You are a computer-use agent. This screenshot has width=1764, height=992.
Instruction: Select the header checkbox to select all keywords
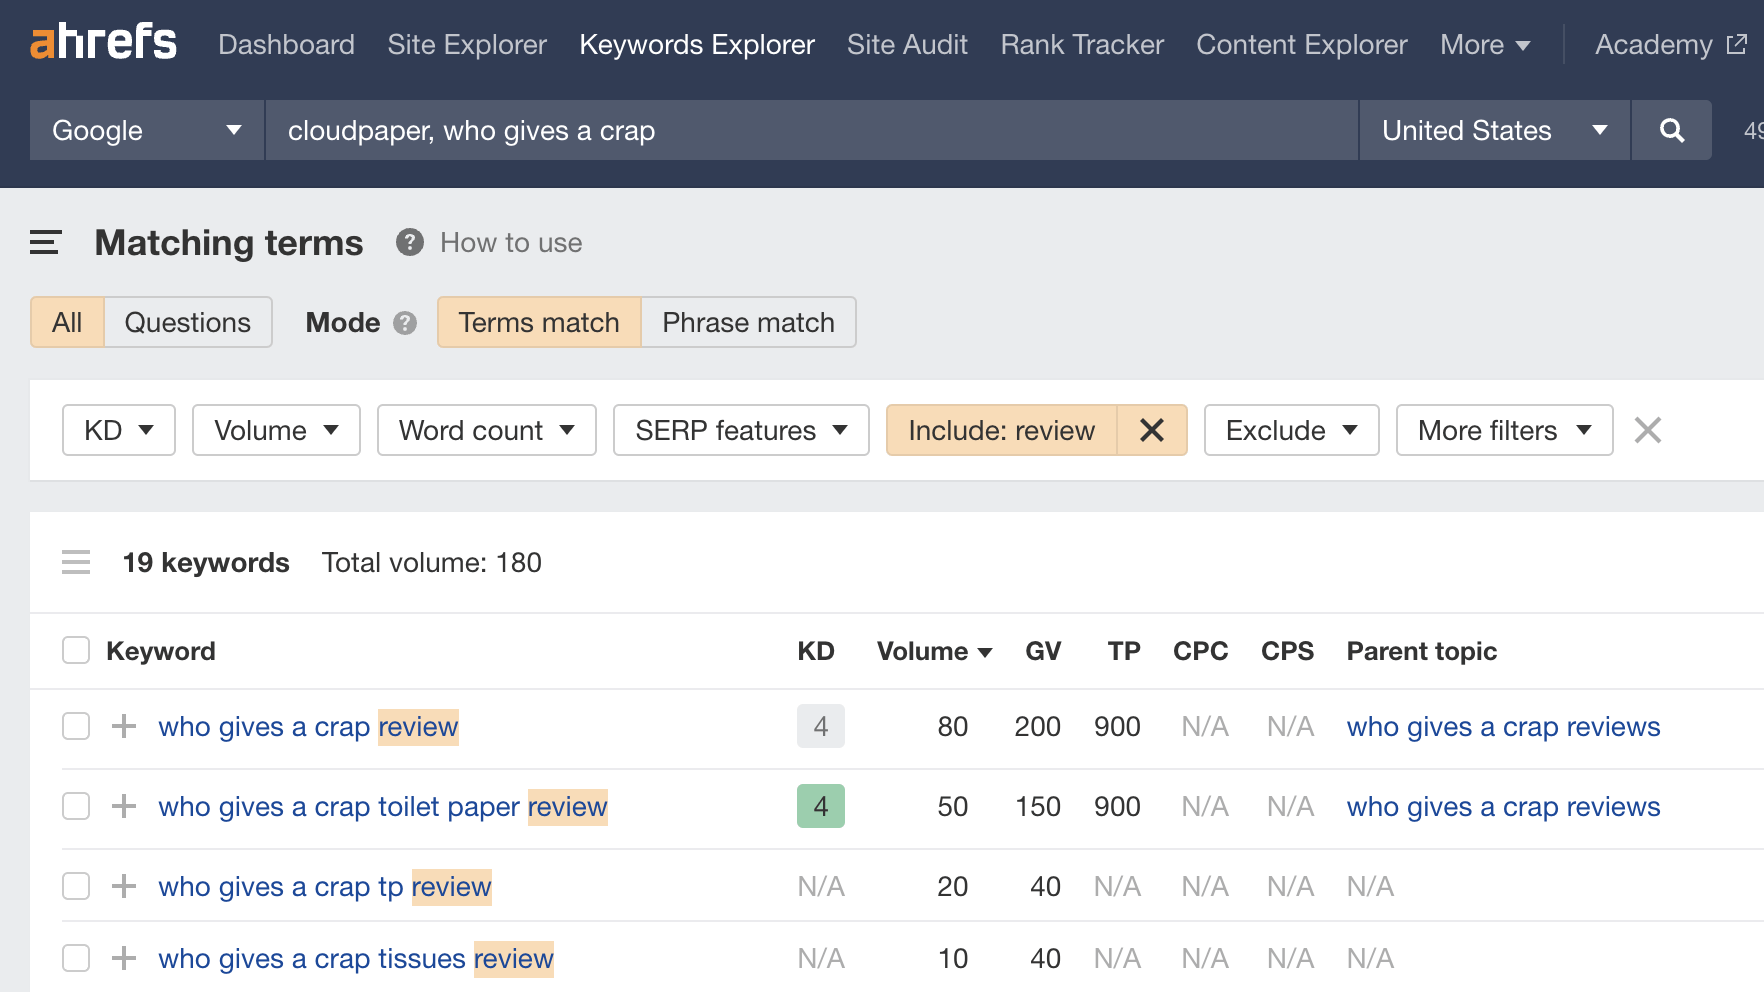75,650
